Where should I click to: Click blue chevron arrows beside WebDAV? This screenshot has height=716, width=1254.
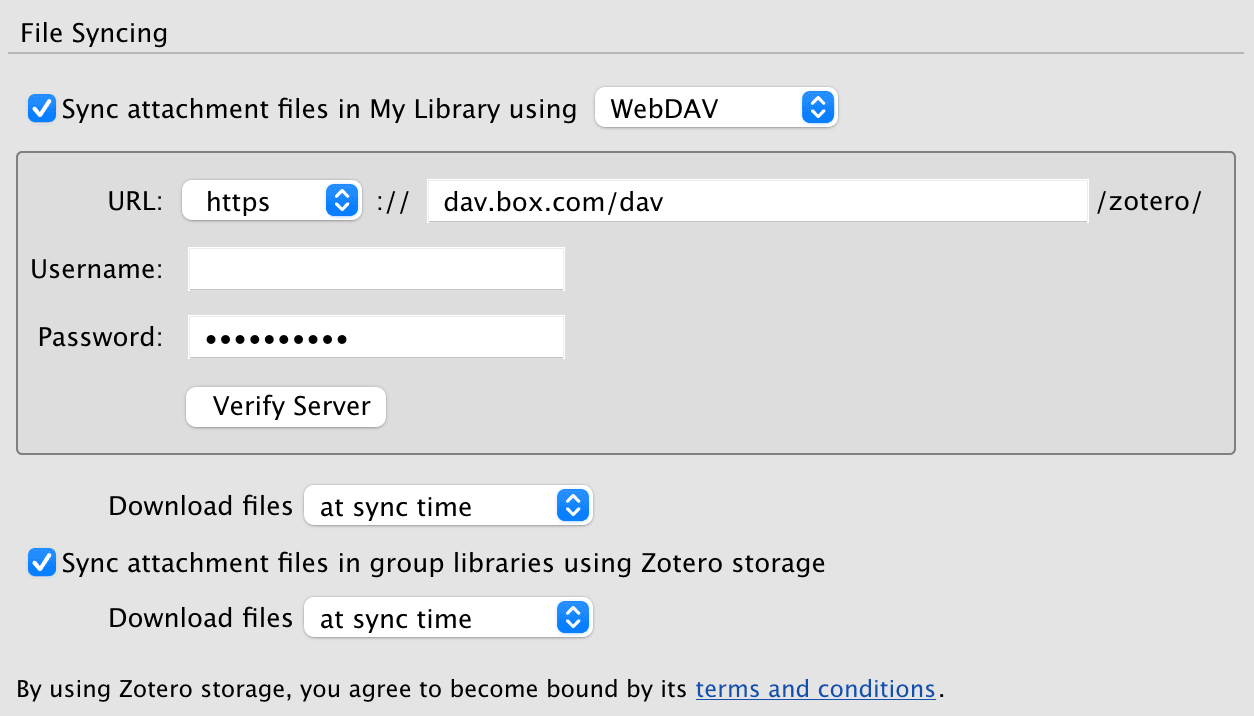[817, 108]
